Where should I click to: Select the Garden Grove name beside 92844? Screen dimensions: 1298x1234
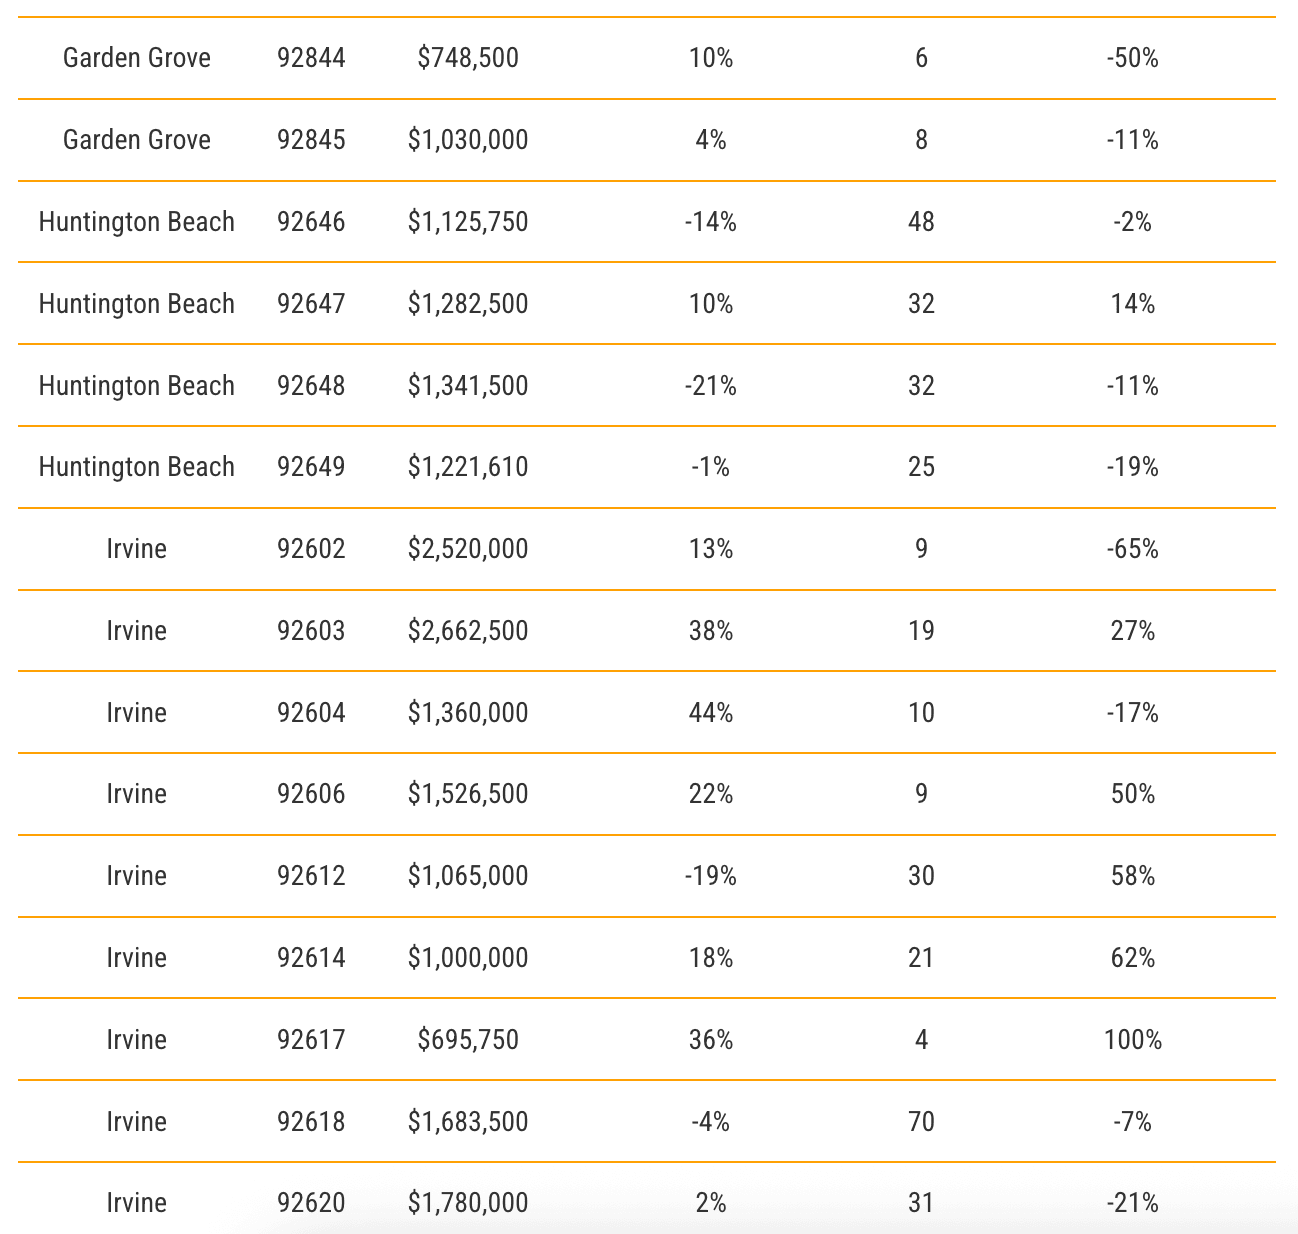137,58
